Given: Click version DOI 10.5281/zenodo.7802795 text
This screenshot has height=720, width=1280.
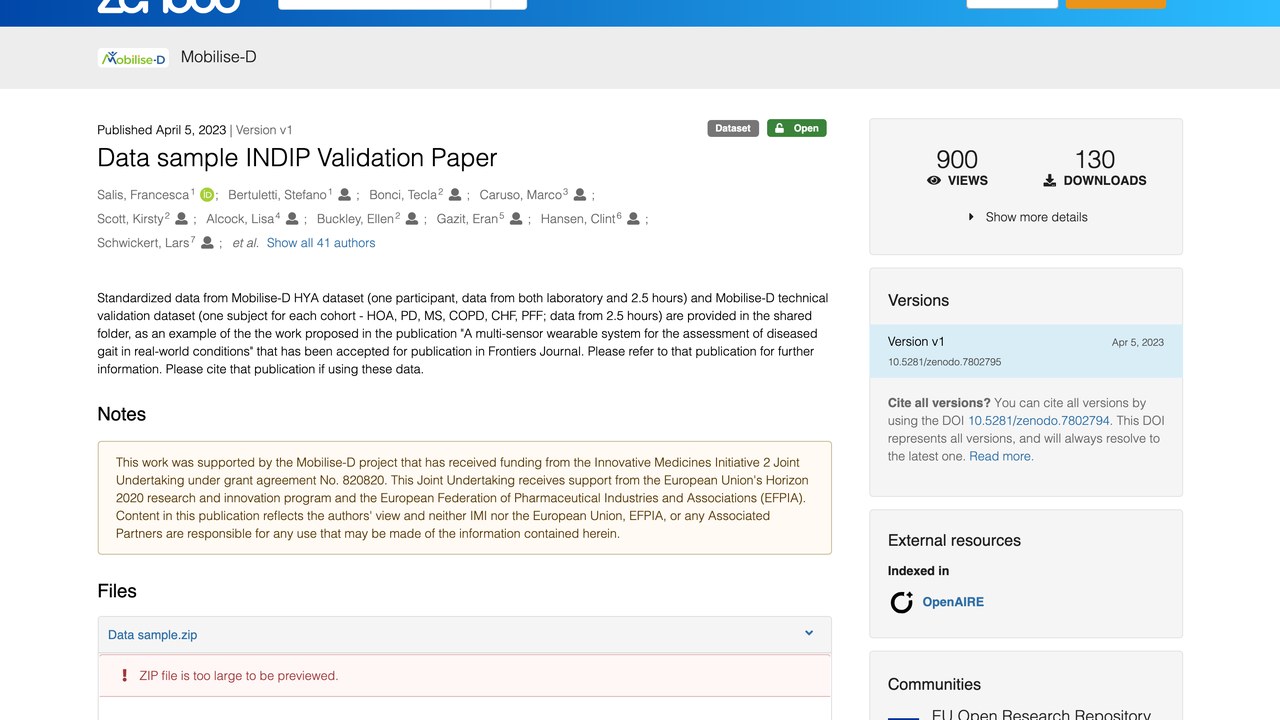Looking at the screenshot, I should point(944,362).
